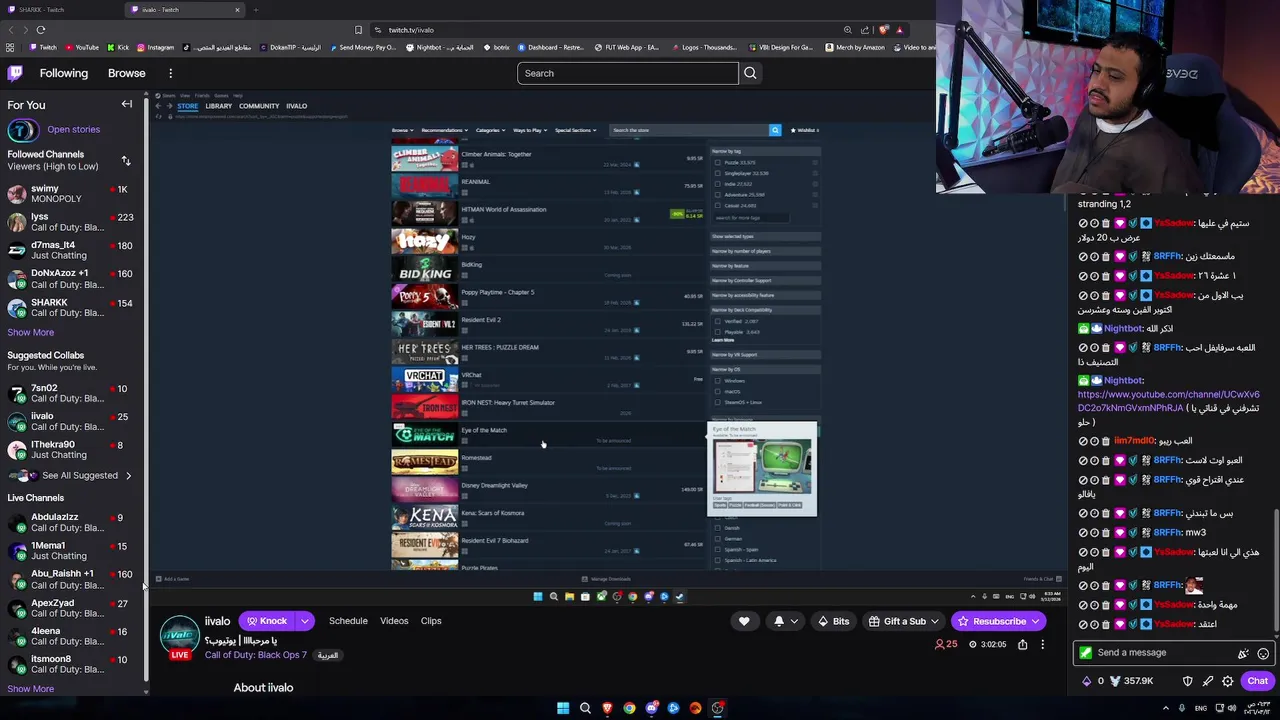The width and height of the screenshot is (1280, 720).
Task: Click the purple Chat send button
Action: pyautogui.click(x=1257, y=681)
